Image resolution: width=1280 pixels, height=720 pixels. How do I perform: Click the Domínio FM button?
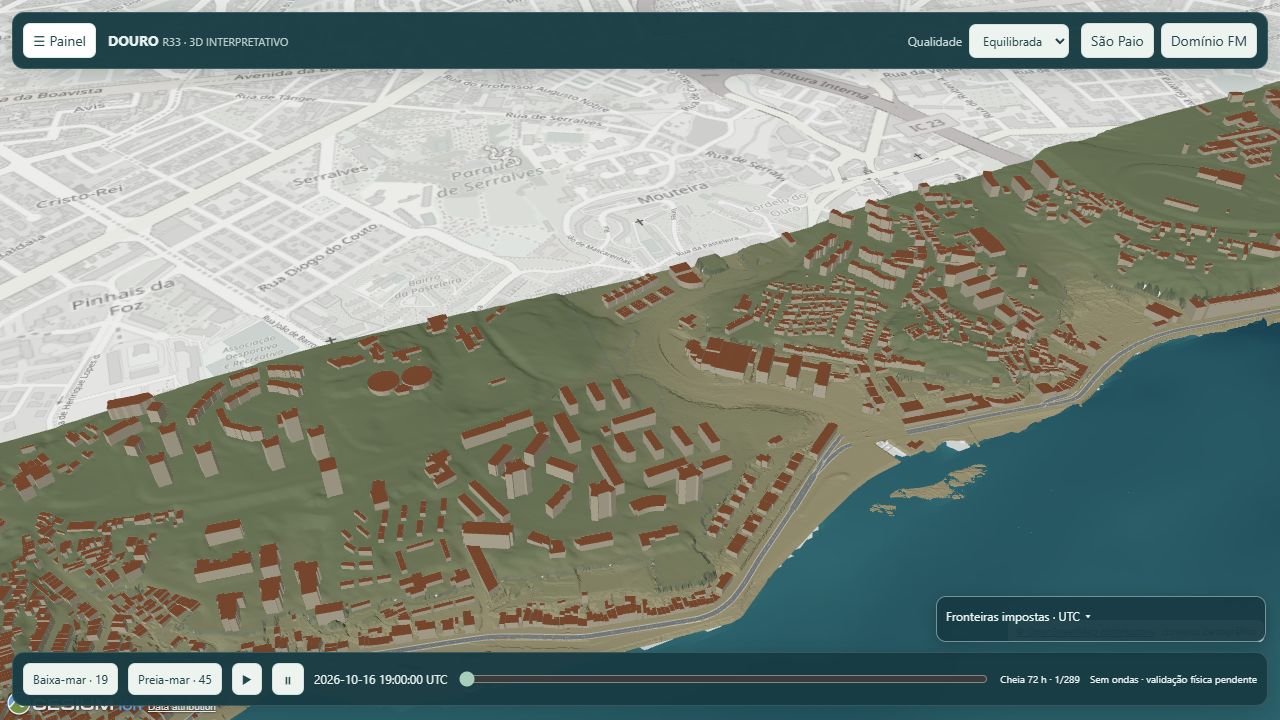tap(1209, 41)
